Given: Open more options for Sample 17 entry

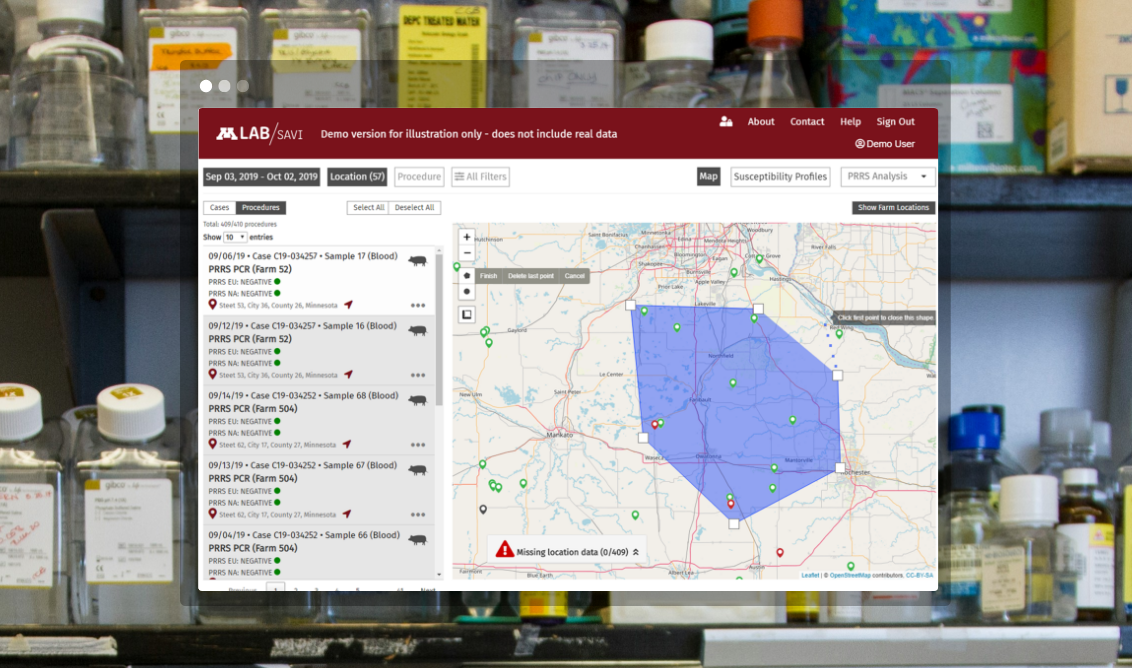Looking at the screenshot, I should [418, 305].
